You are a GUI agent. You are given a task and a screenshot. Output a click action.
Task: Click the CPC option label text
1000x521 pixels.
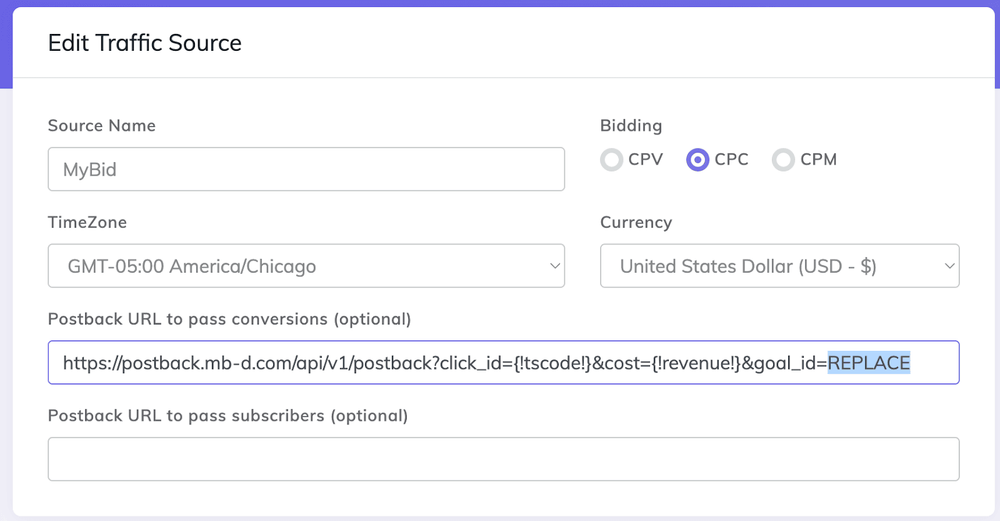pos(731,160)
